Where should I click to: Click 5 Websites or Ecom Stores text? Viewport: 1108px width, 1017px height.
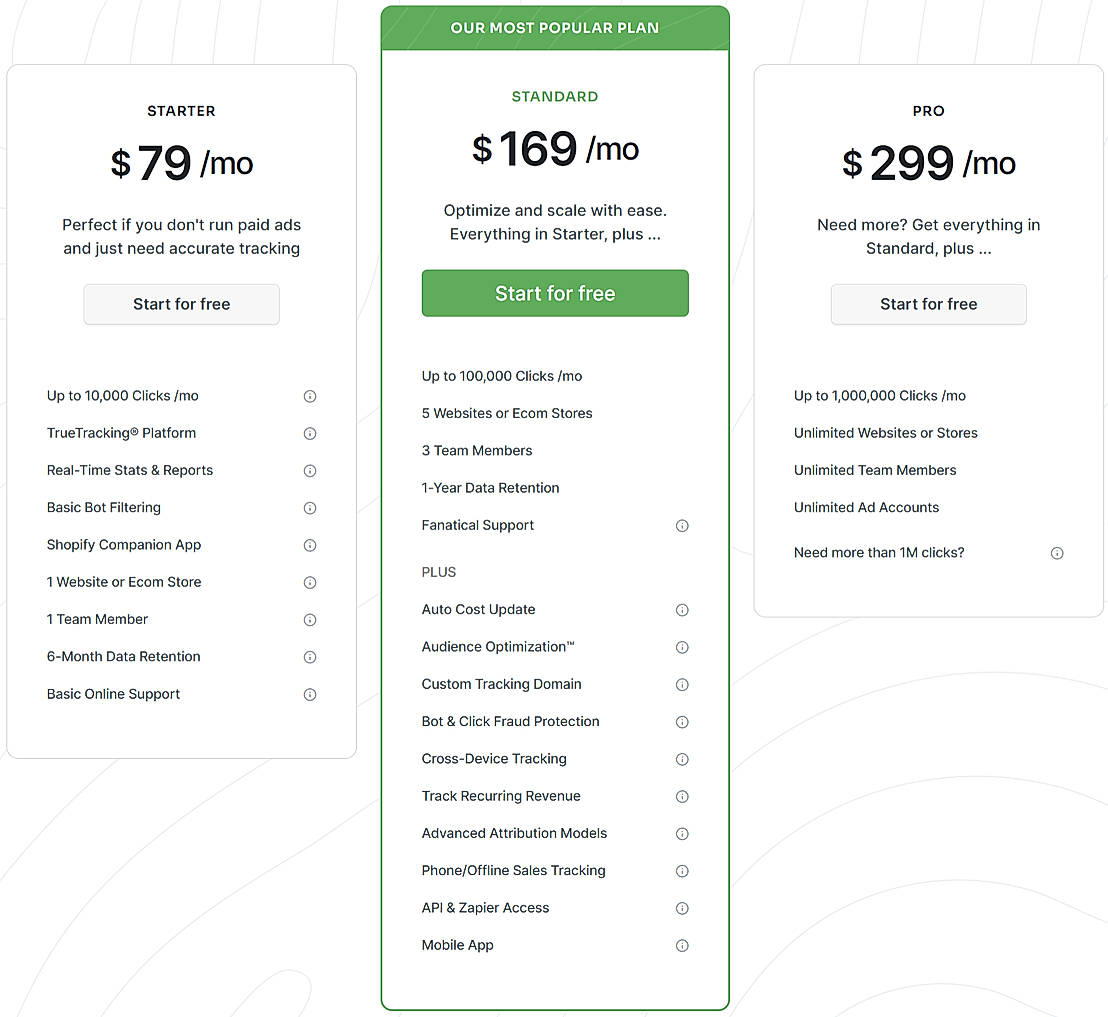tap(507, 413)
